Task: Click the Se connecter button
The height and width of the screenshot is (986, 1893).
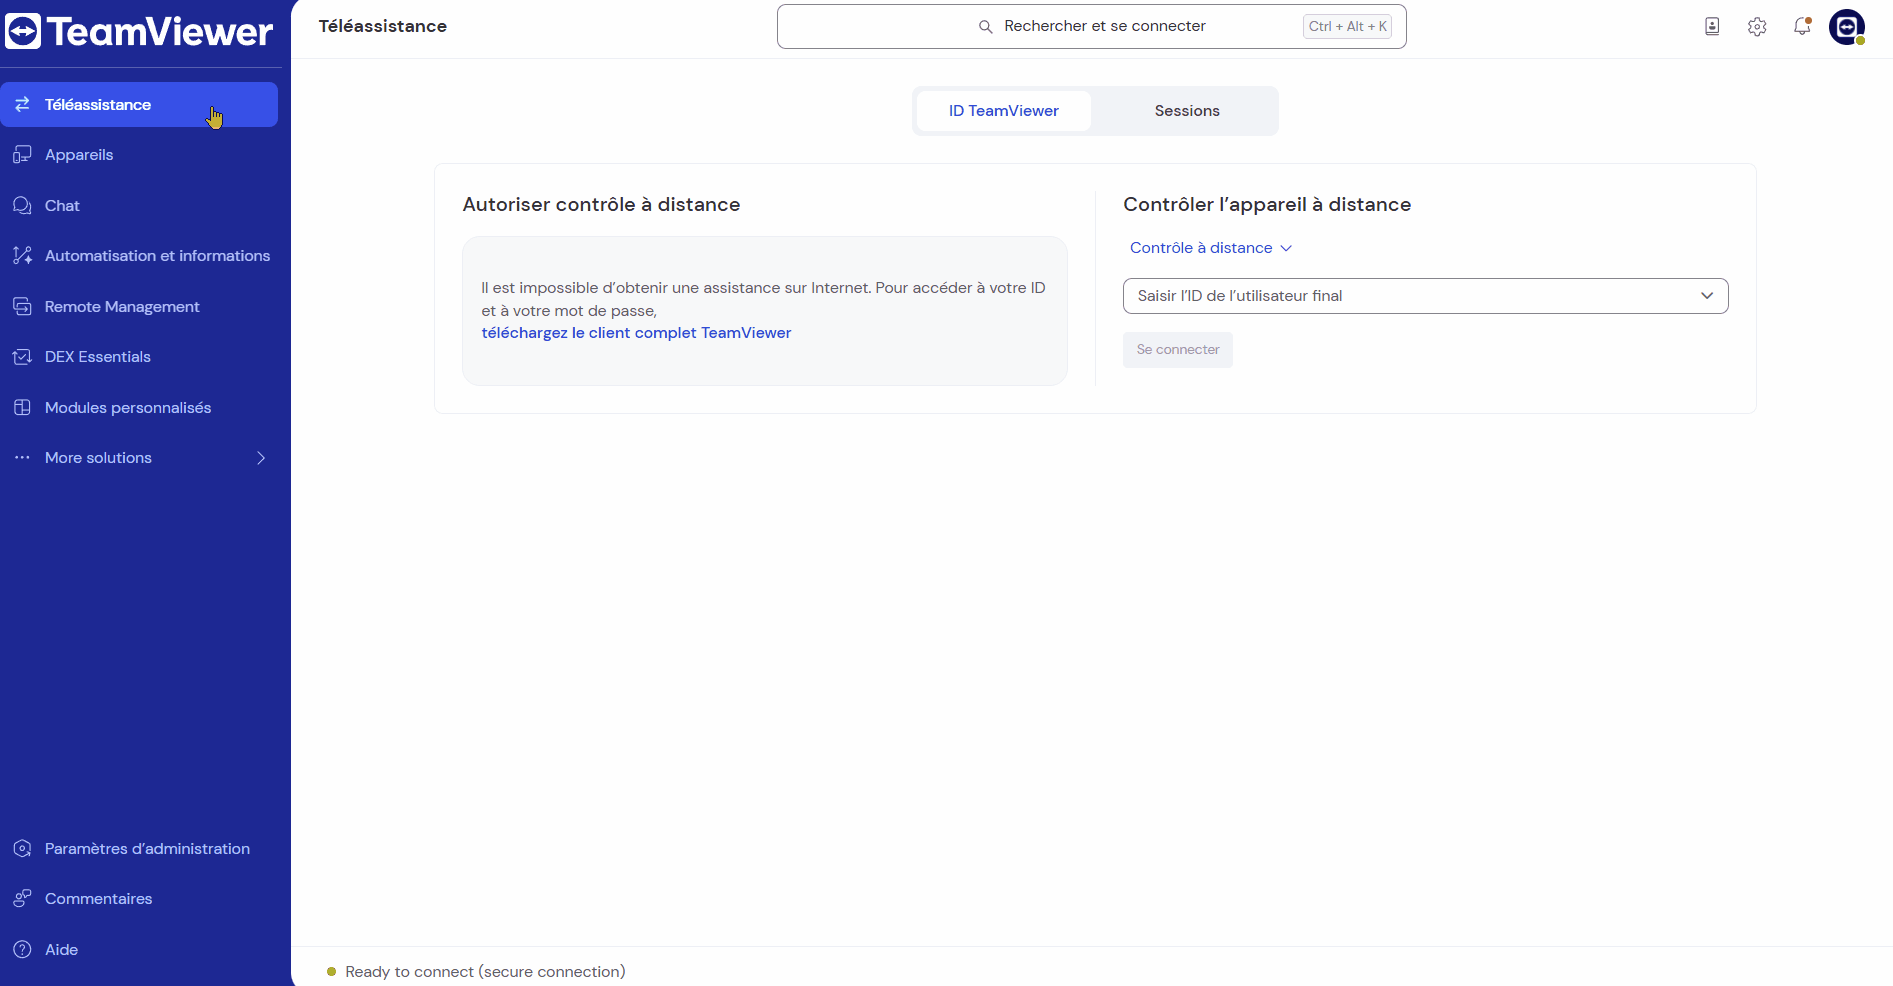Action: (1178, 350)
